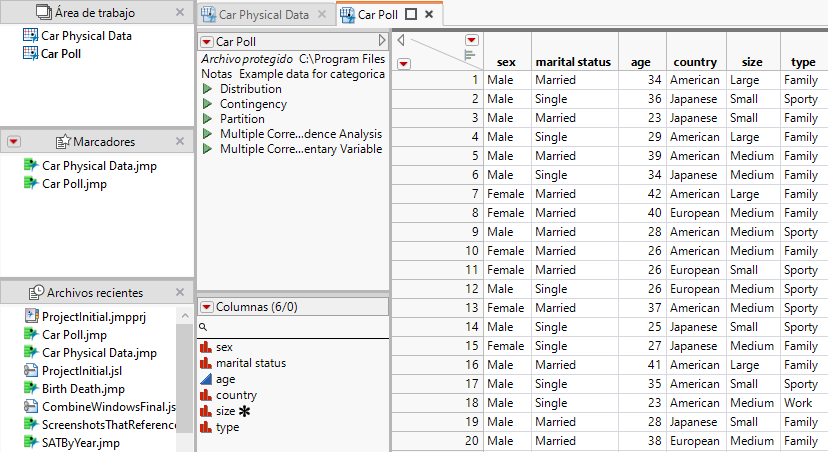Open the Marcadores panel red triangle menu
The image size is (828, 452).
click(x=14, y=142)
